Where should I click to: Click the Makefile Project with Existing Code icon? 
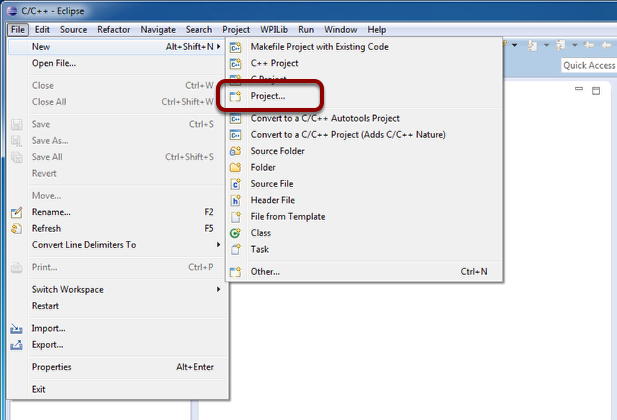click(x=235, y=47)
